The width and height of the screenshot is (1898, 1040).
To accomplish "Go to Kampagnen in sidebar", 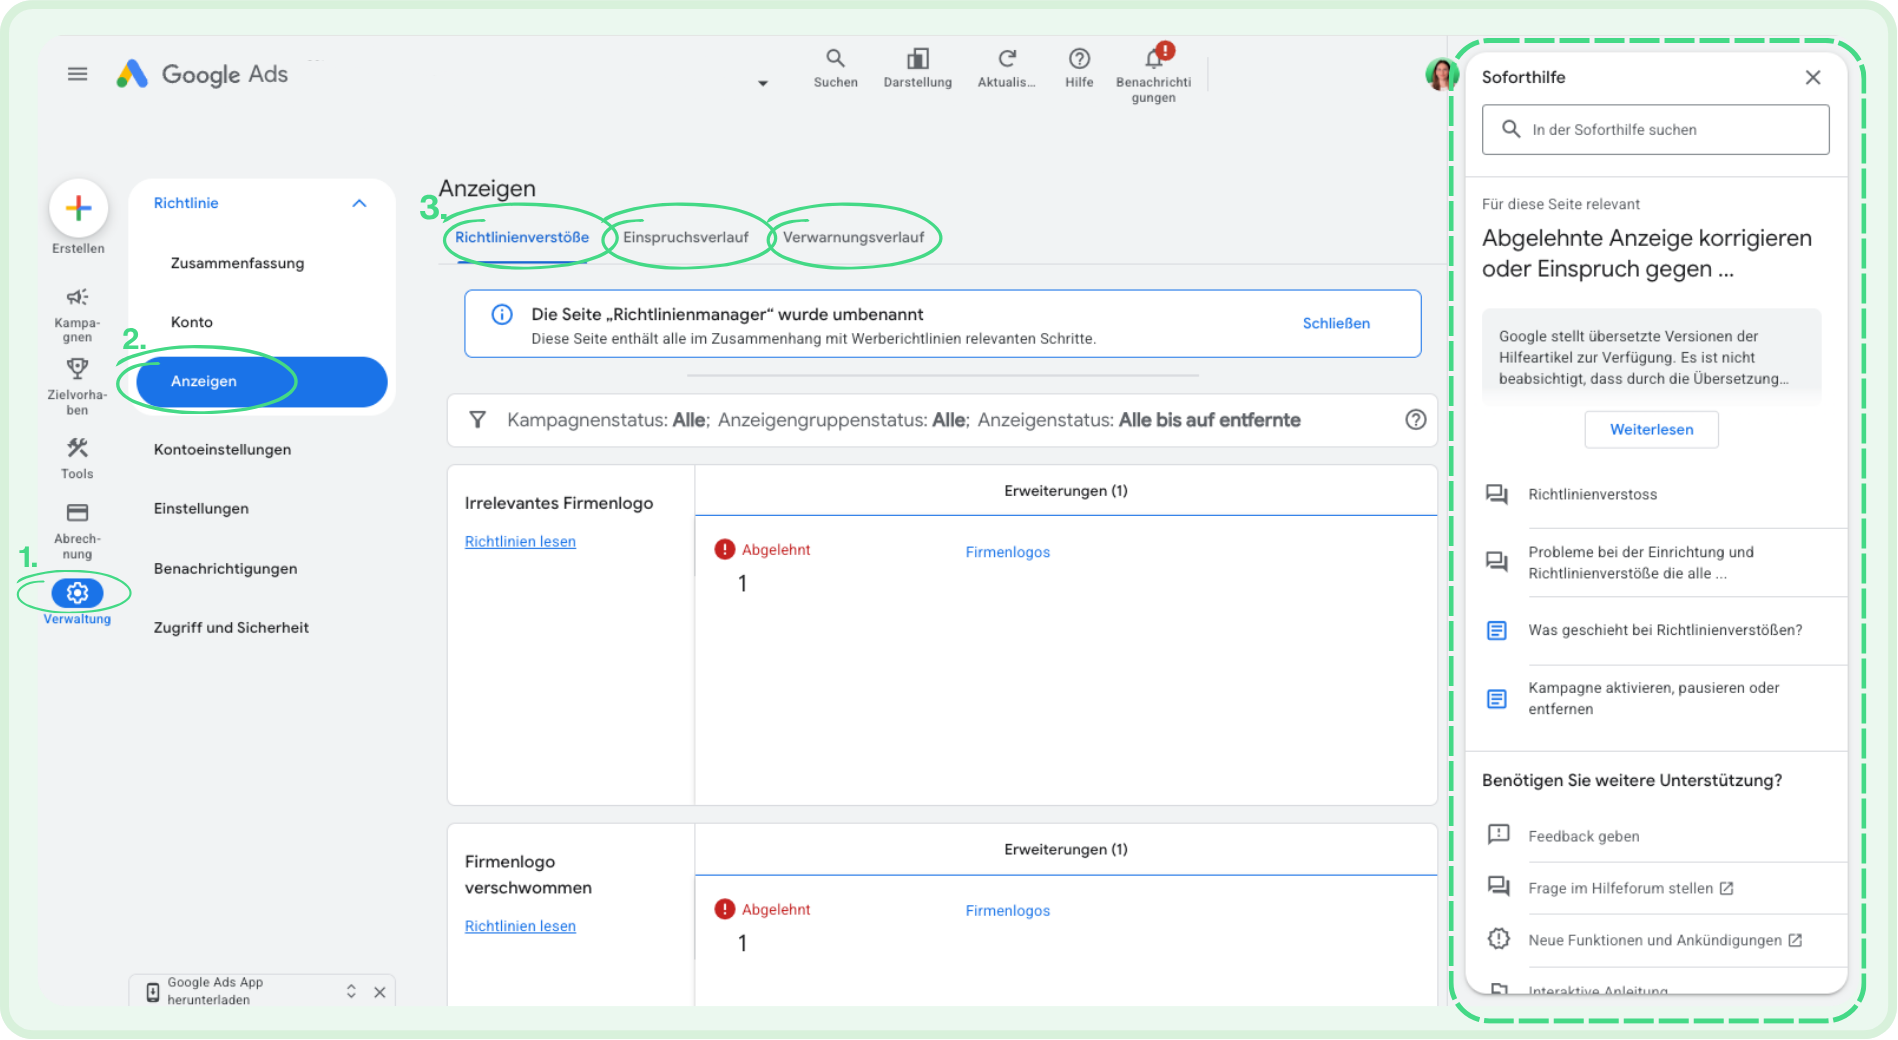I will pos(77,314).
